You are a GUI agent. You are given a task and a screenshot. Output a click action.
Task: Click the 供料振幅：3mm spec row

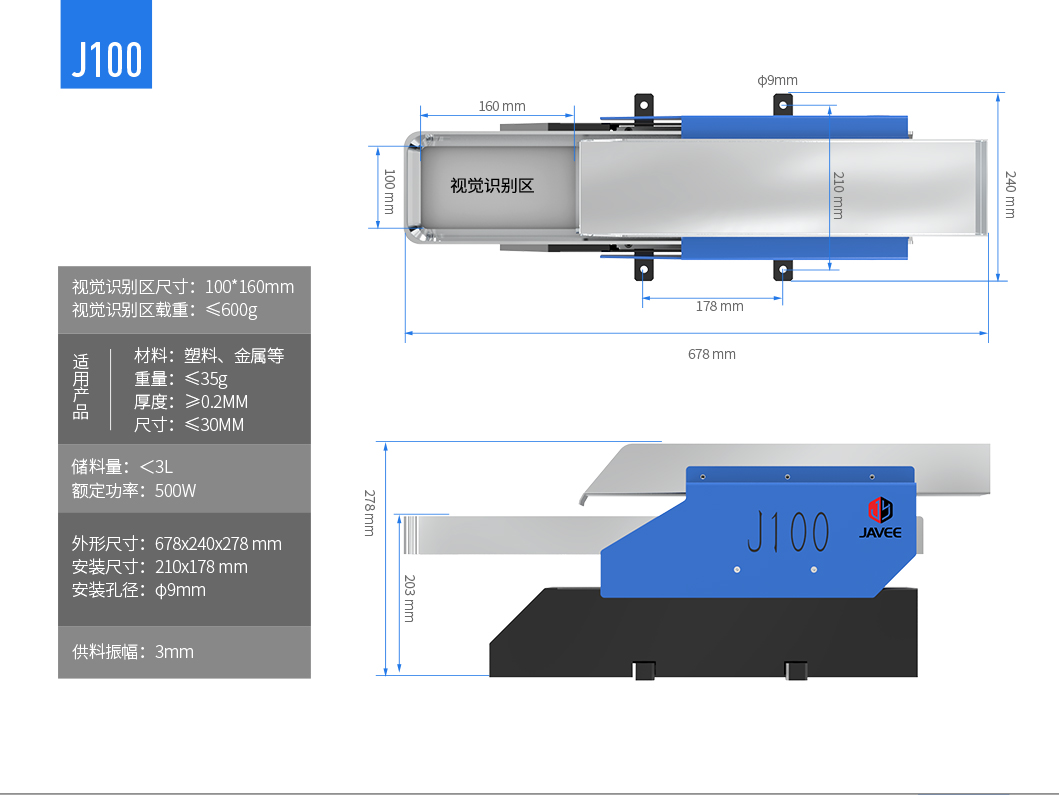[133, 652]
